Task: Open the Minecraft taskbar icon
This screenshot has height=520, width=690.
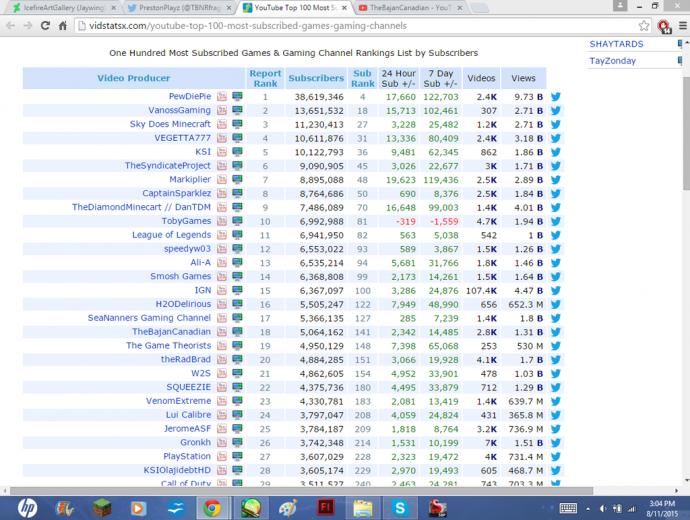Action: coord(101,508)
